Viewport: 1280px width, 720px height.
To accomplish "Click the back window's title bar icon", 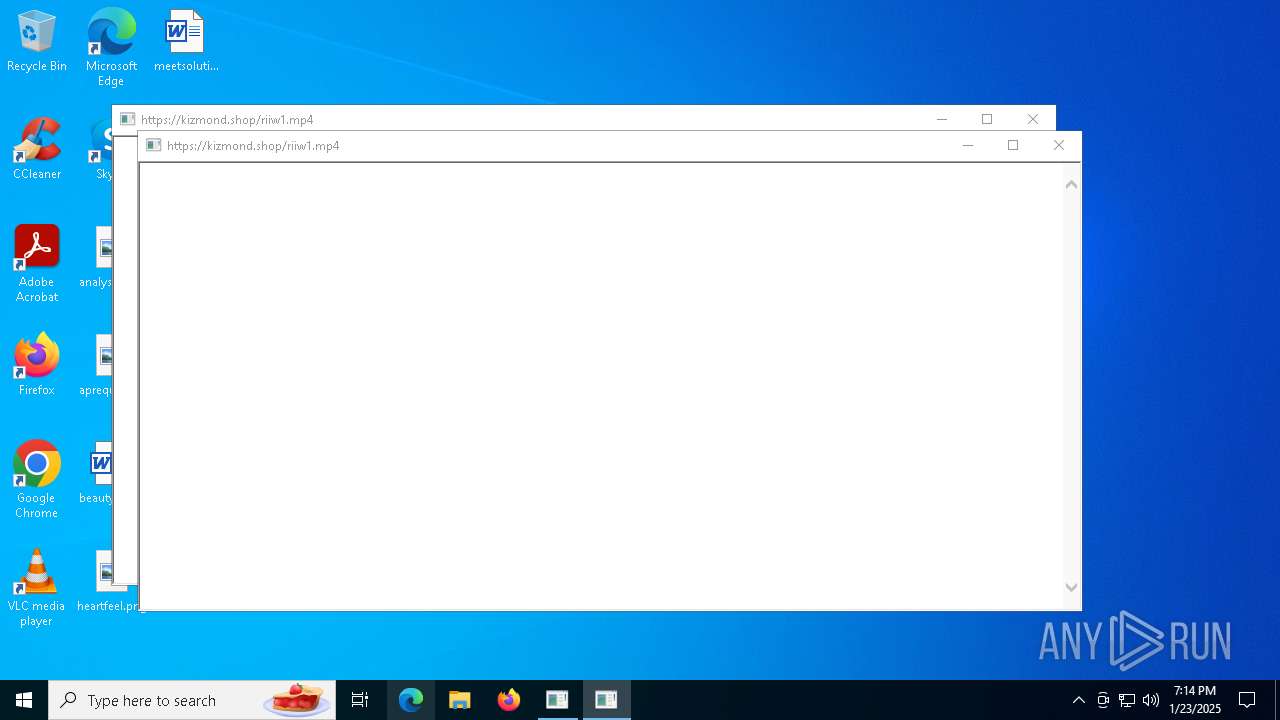I will (127, 119).
